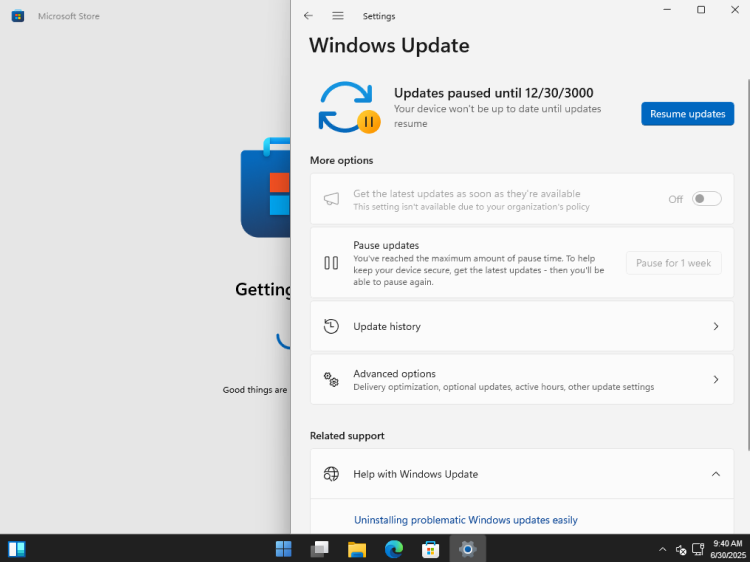
Task: Open Uninstalling problematic Windows updates easily link
Action: pyautogui.click(x=466, y=520)
